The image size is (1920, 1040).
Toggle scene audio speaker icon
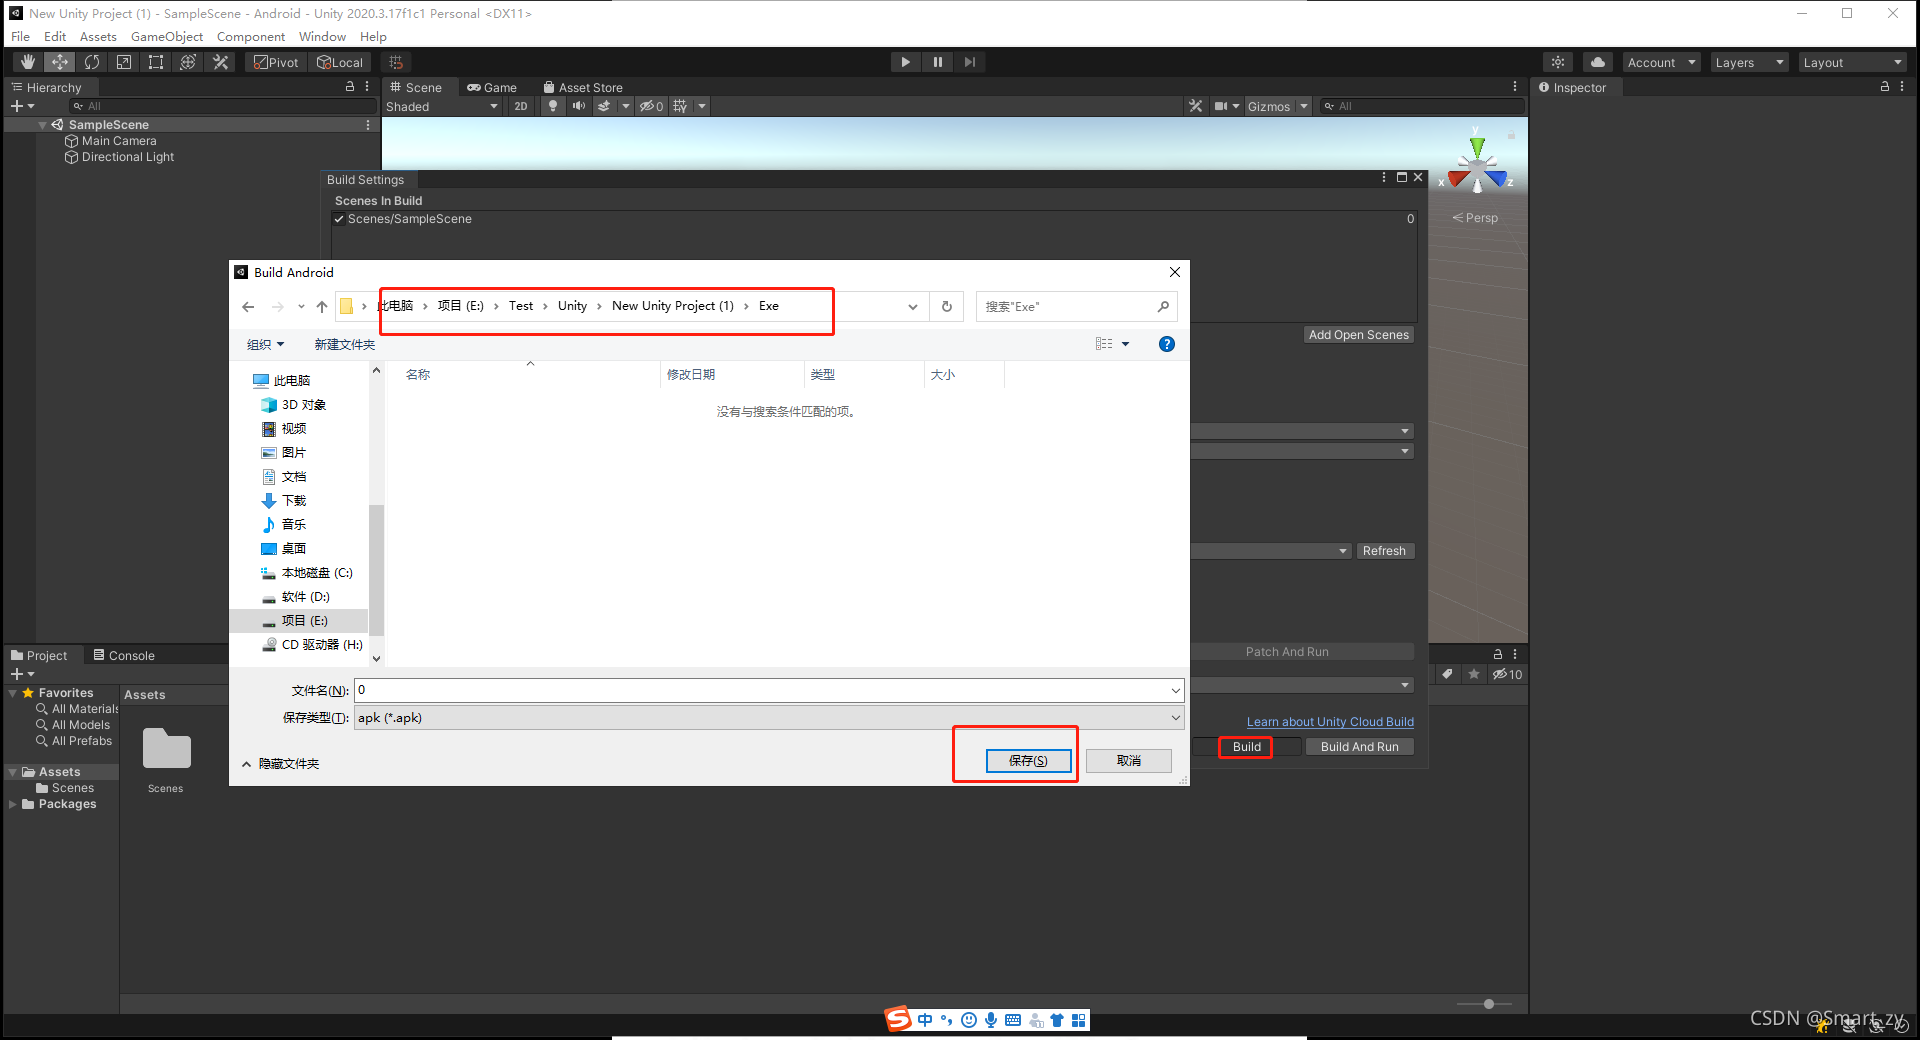tap(578, 106)
